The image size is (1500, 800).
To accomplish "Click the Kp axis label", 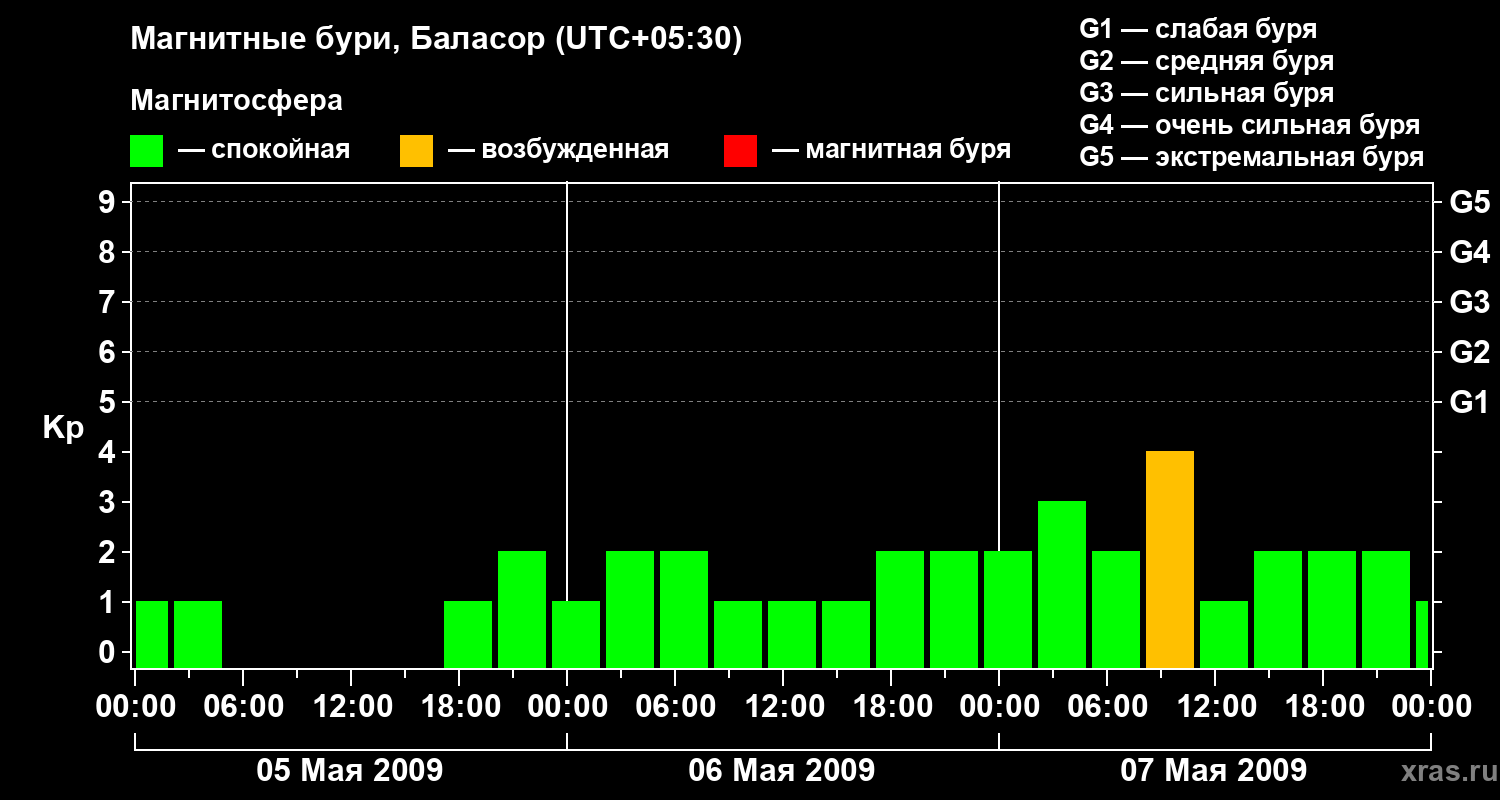I will (x=63, y=428).
